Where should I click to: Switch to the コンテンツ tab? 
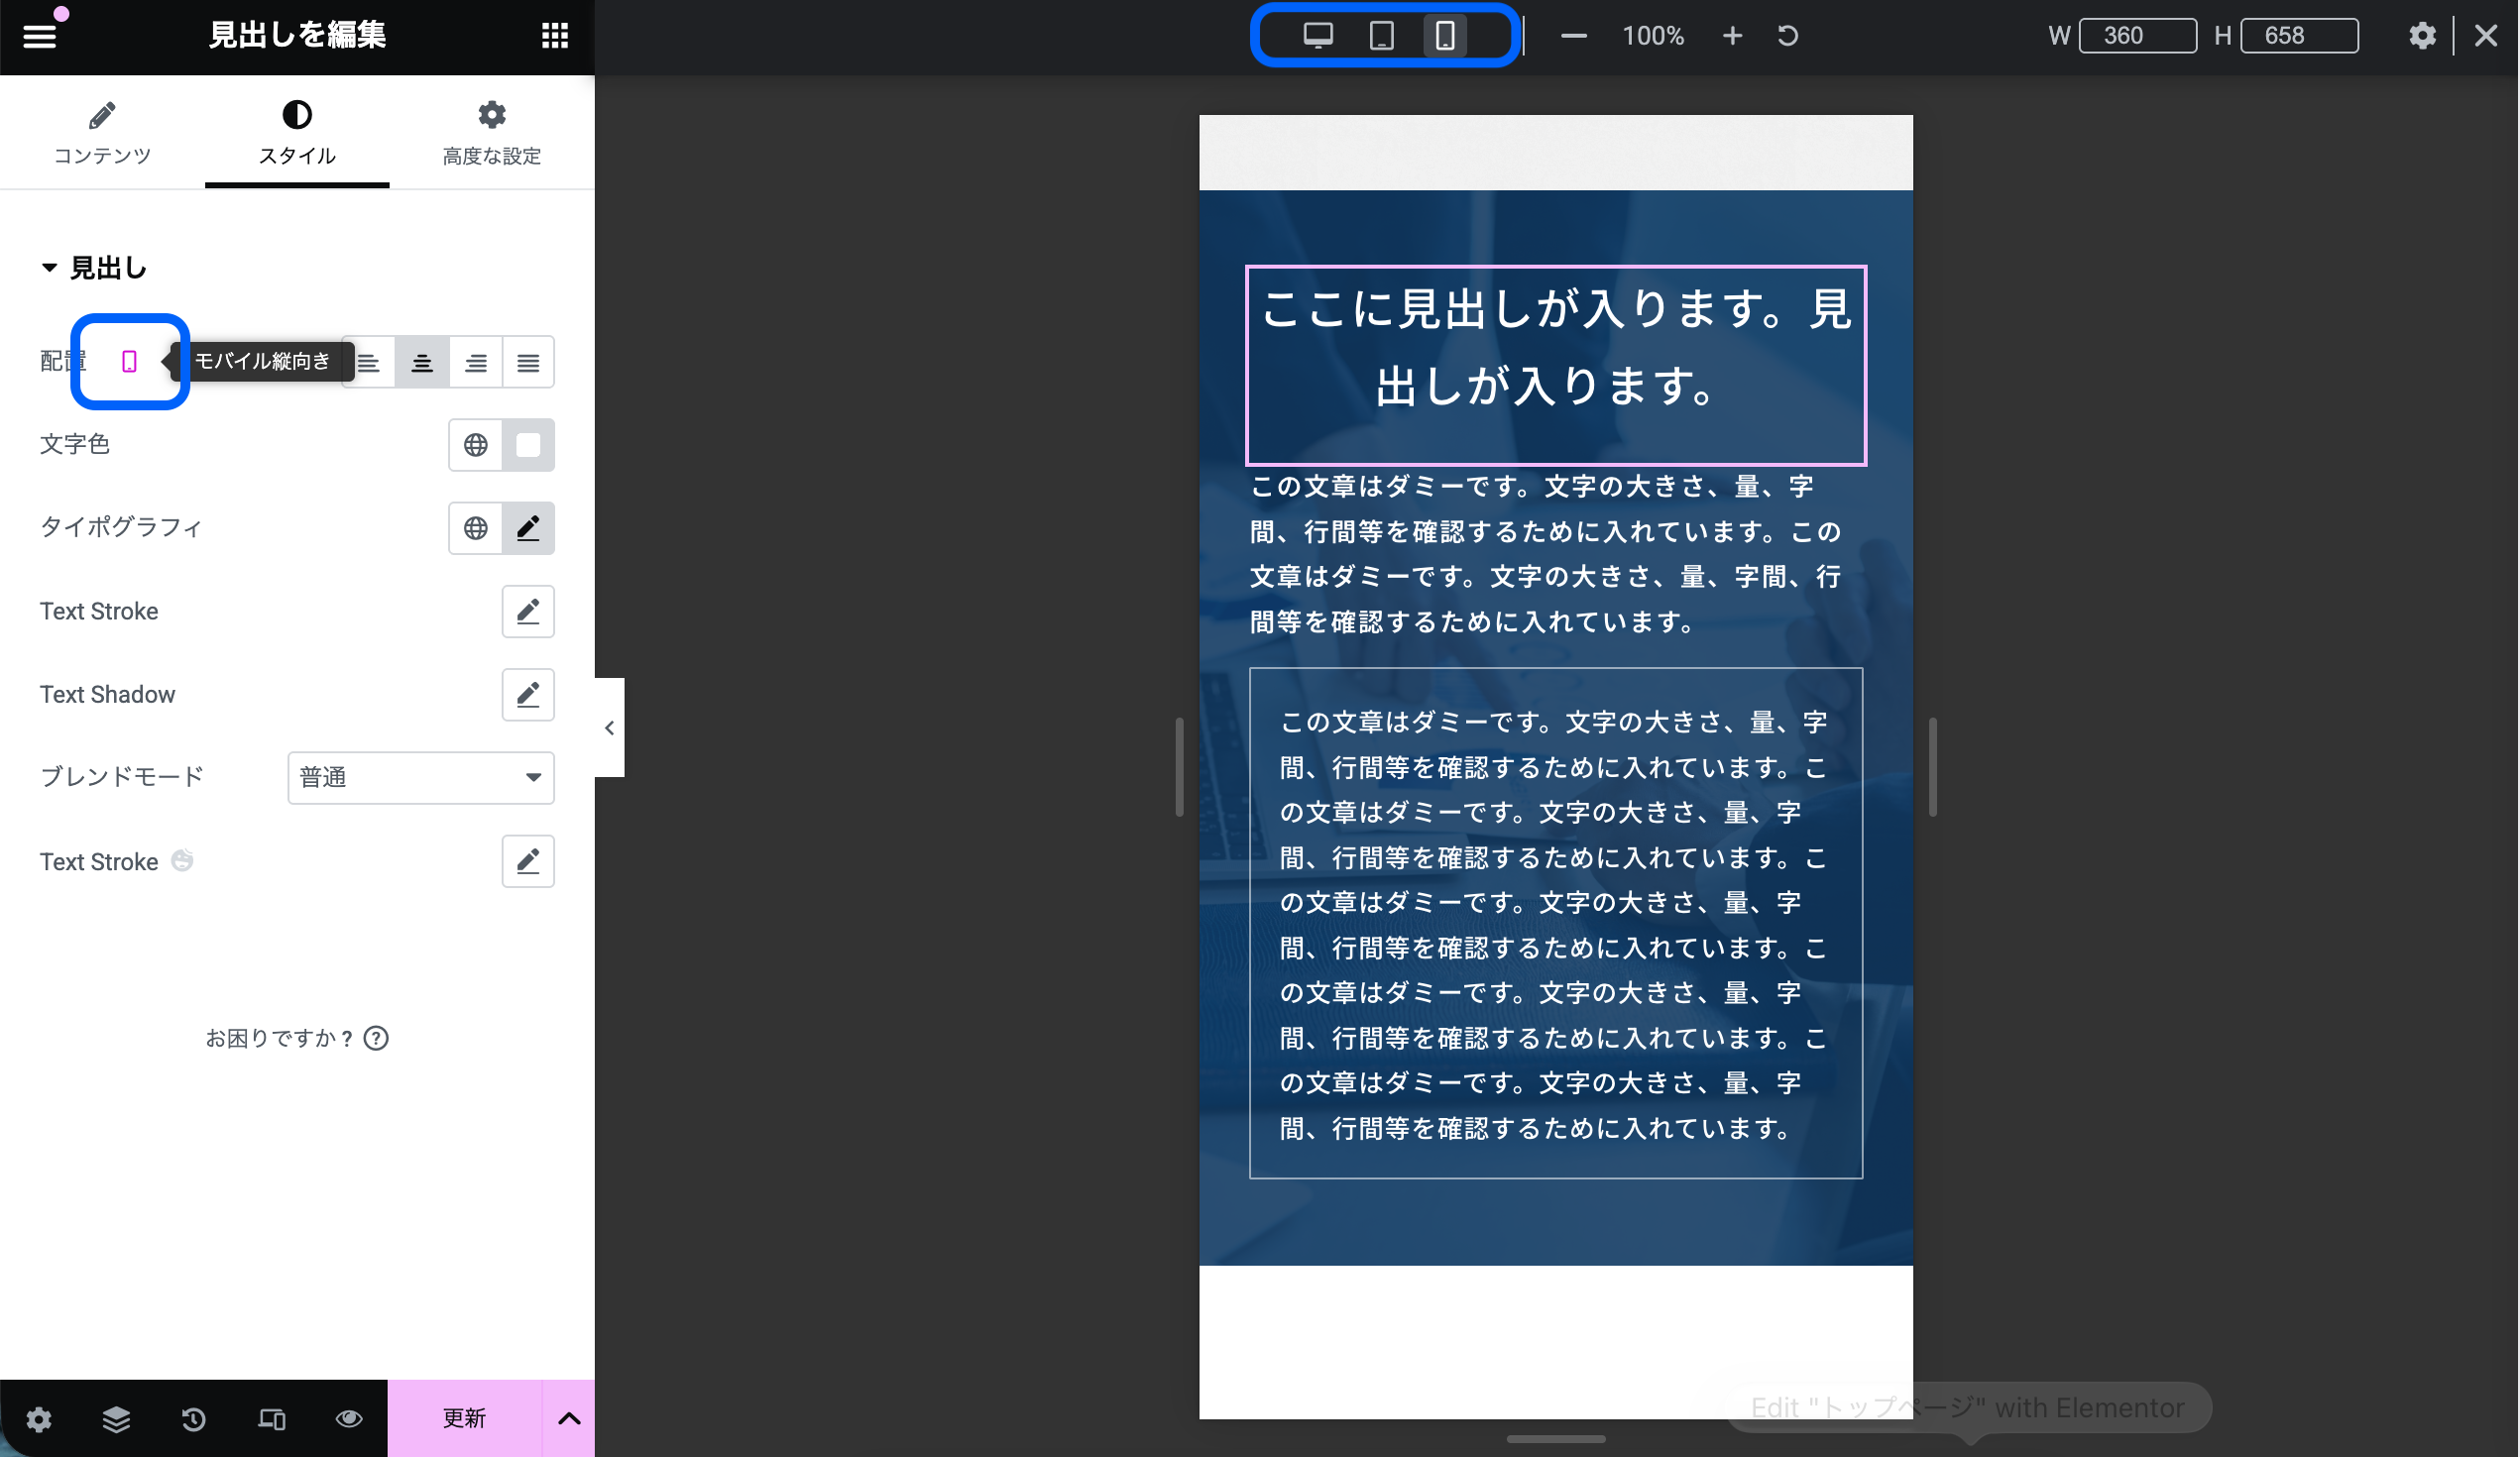(102, 132)
